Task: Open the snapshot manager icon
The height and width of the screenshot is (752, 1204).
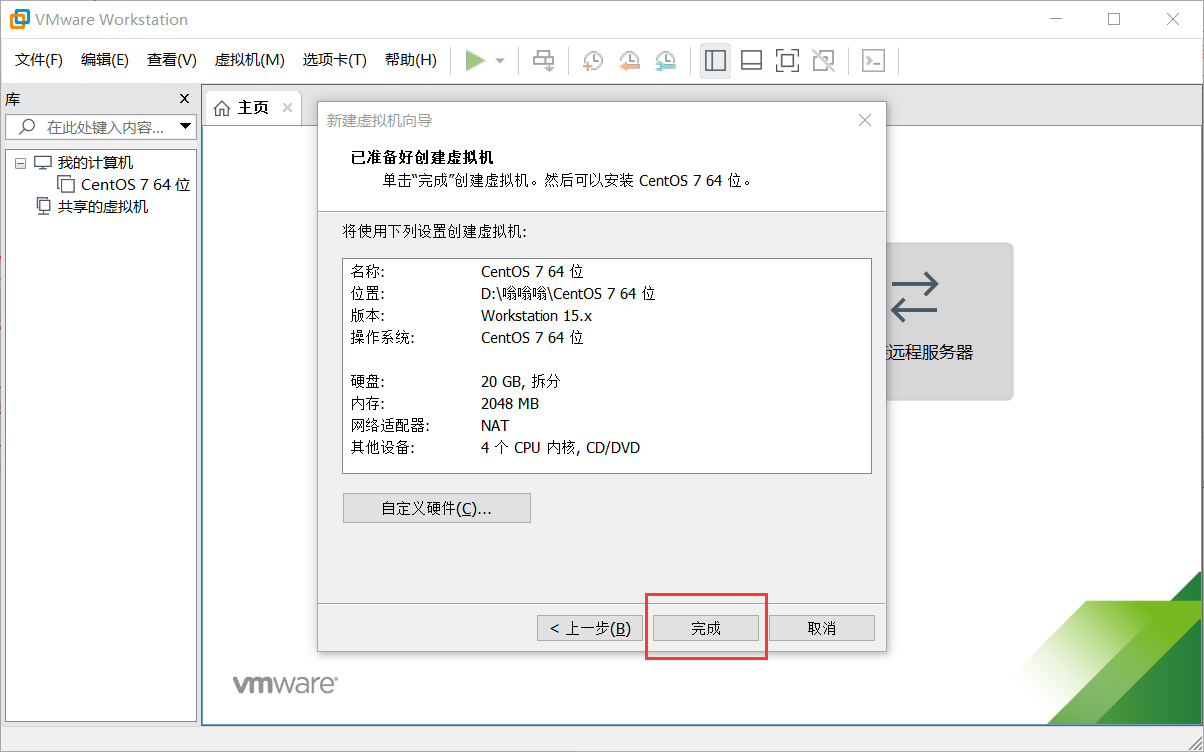Action: point(665,61)
